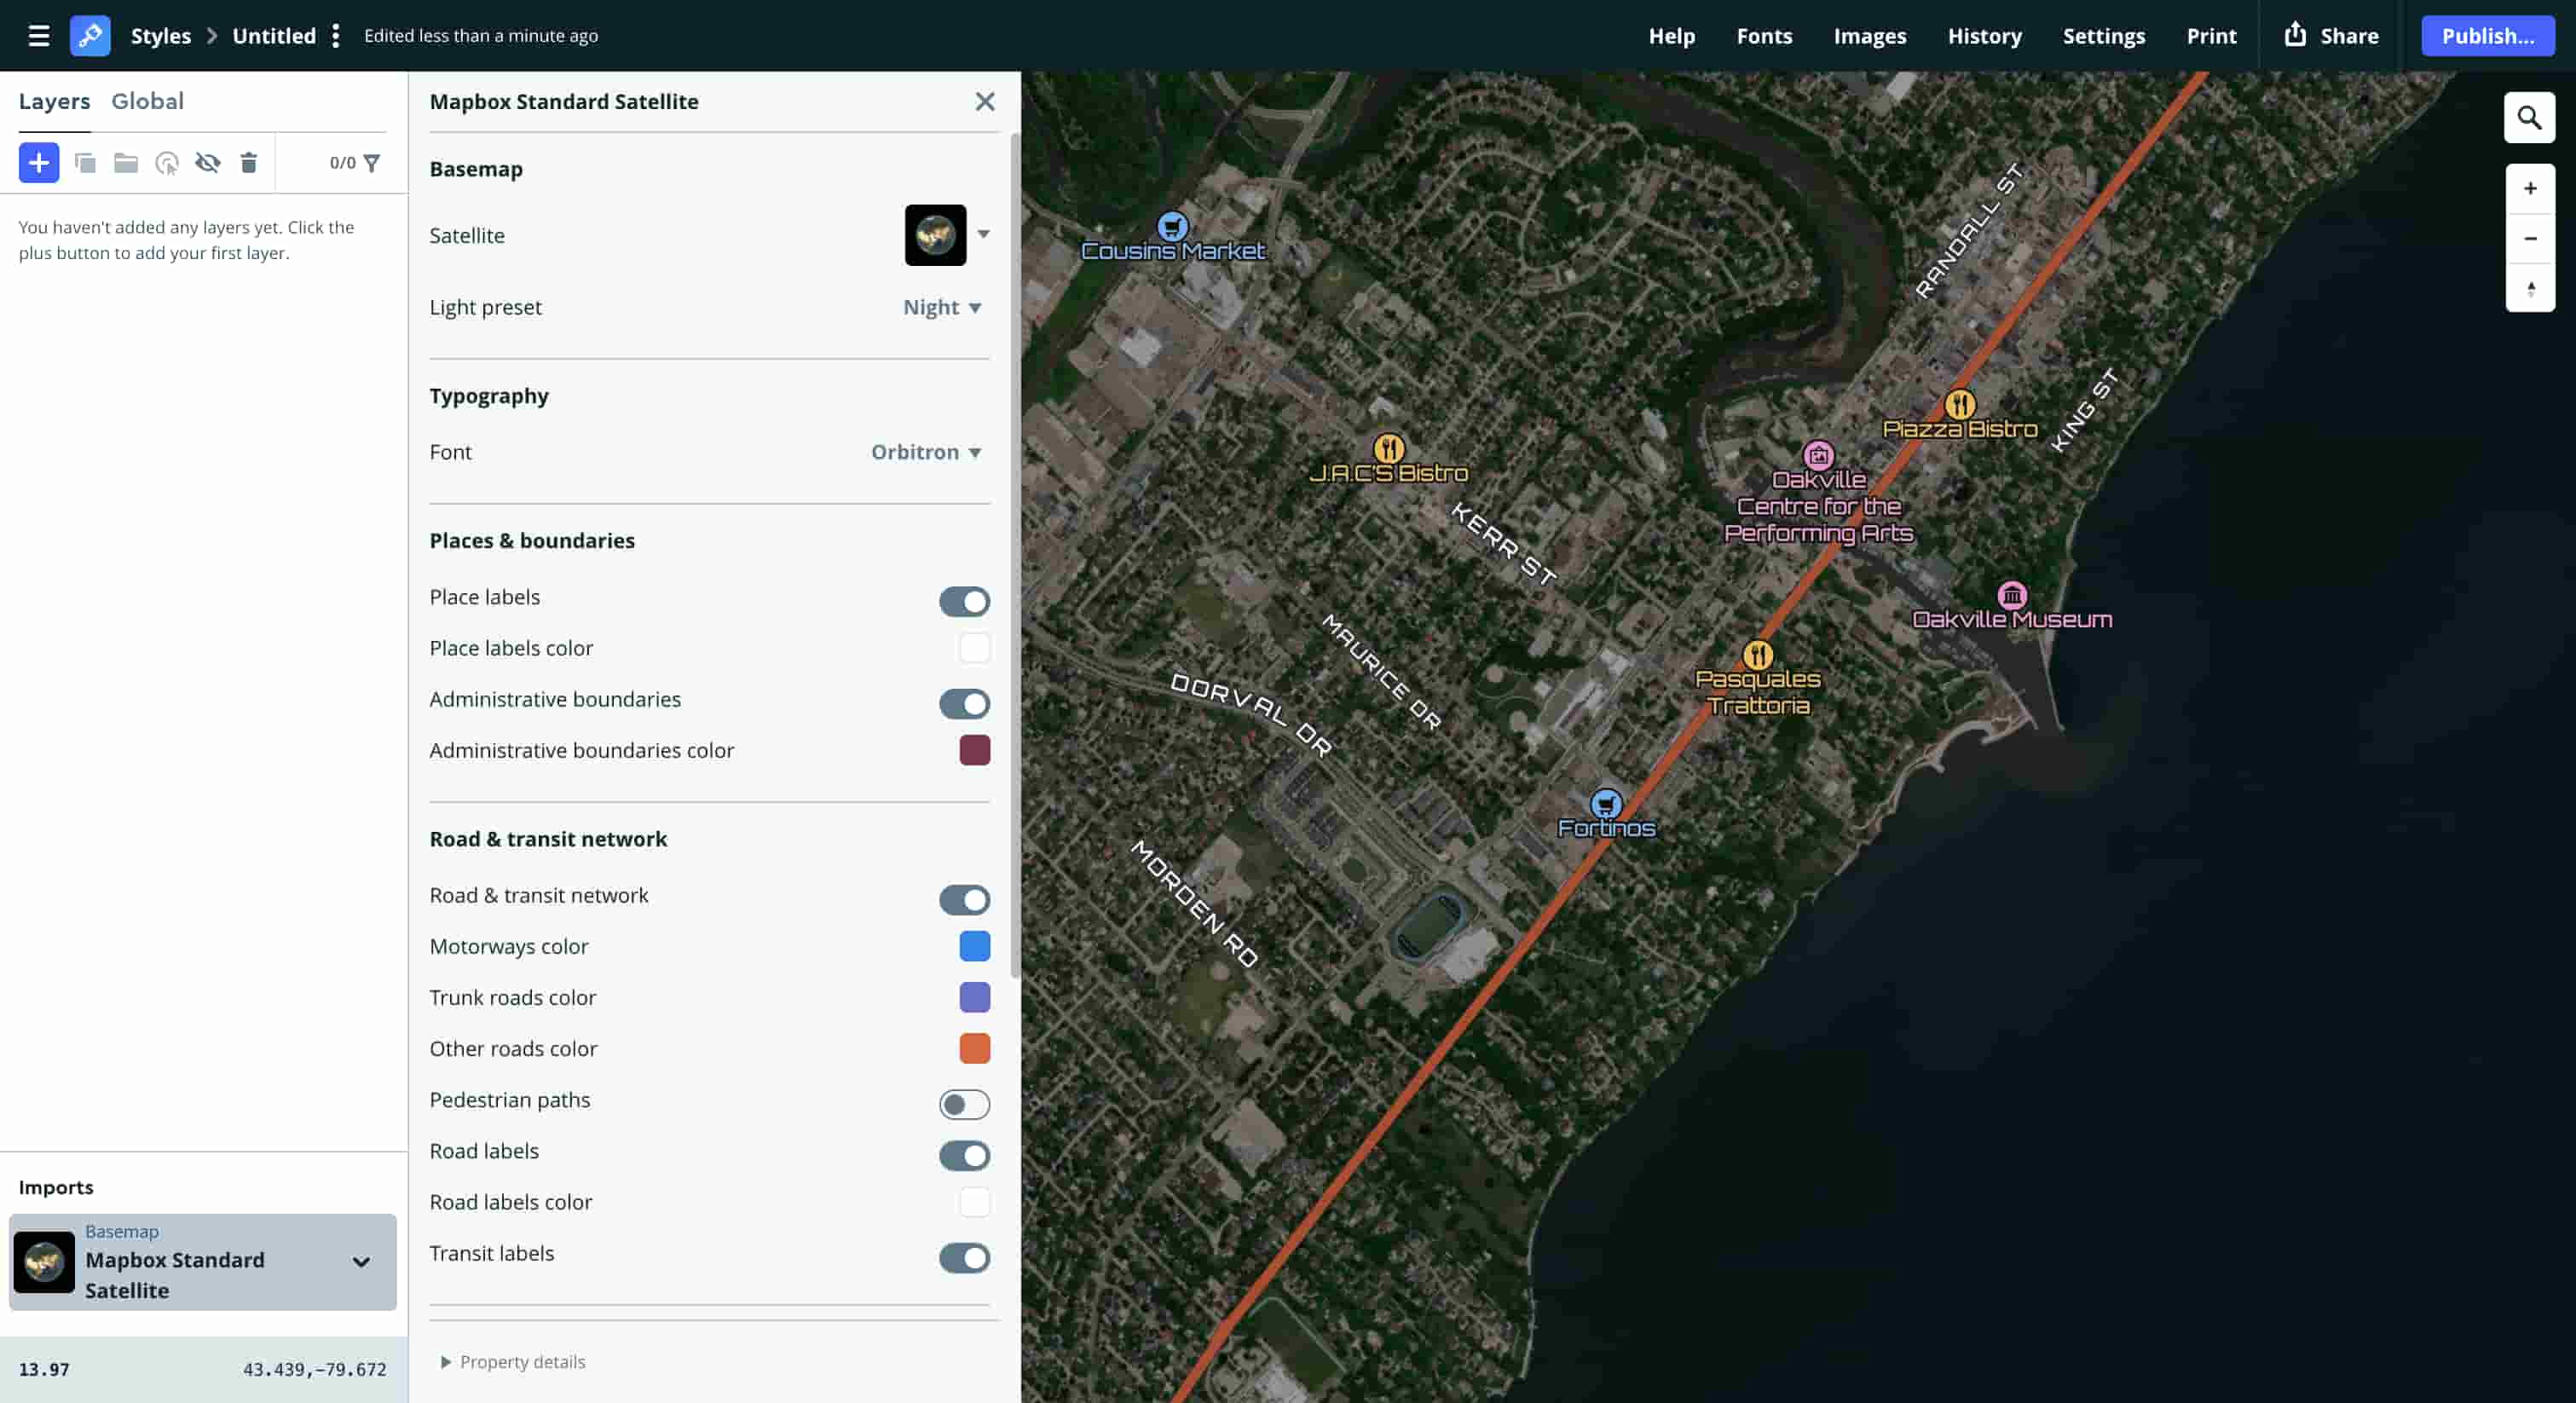
Task: Change the Motorways color swatch
Action: click(x=975, y=946)
